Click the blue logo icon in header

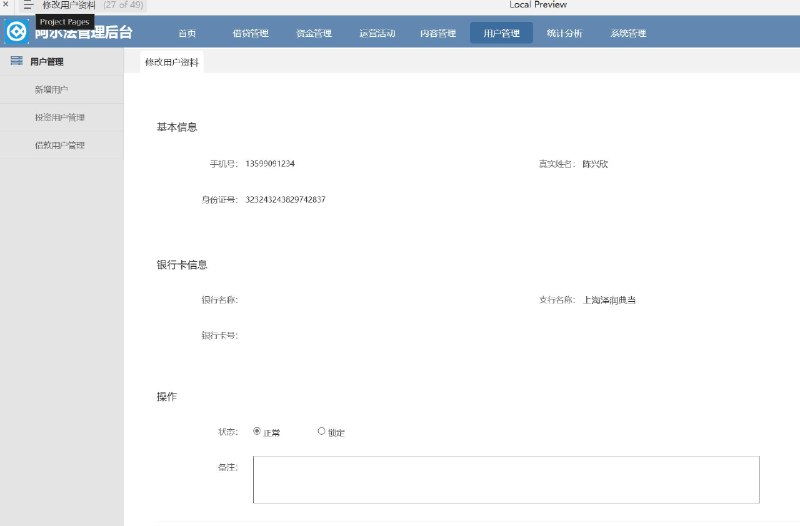point(16,32)
